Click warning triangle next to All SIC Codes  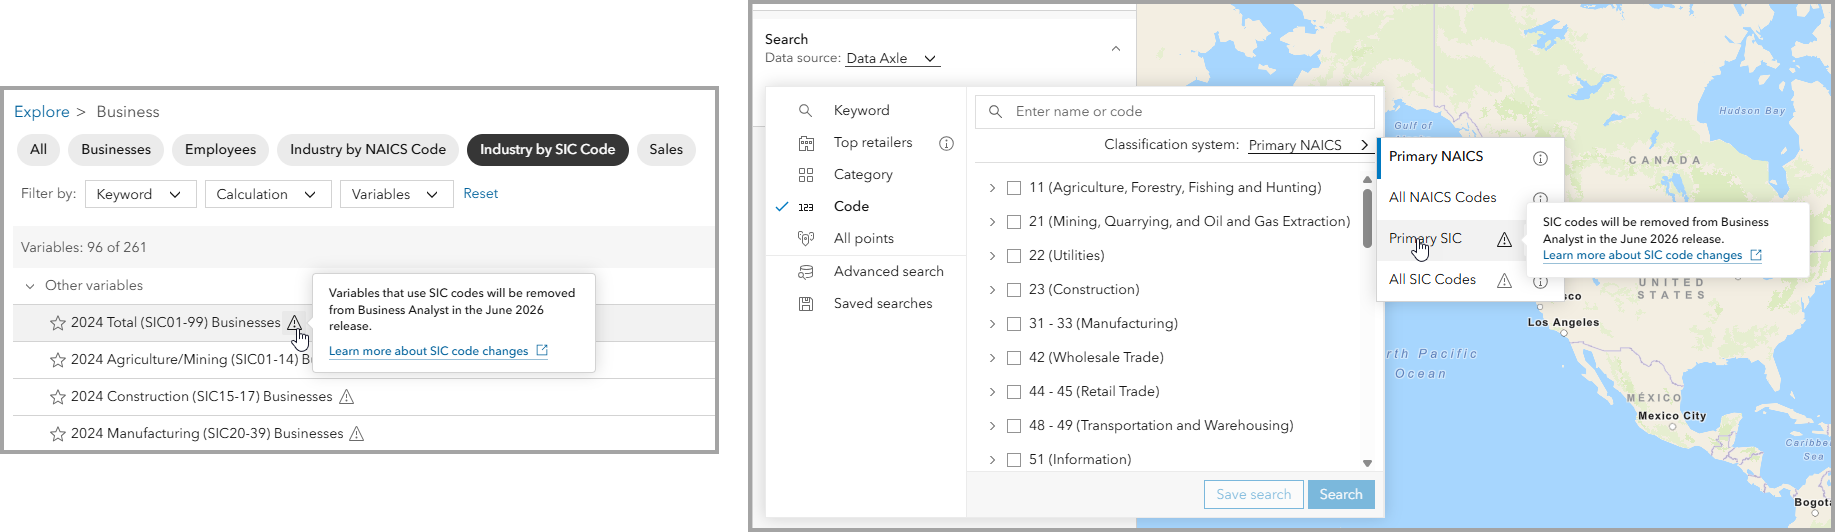click(x=1504, y=281)
